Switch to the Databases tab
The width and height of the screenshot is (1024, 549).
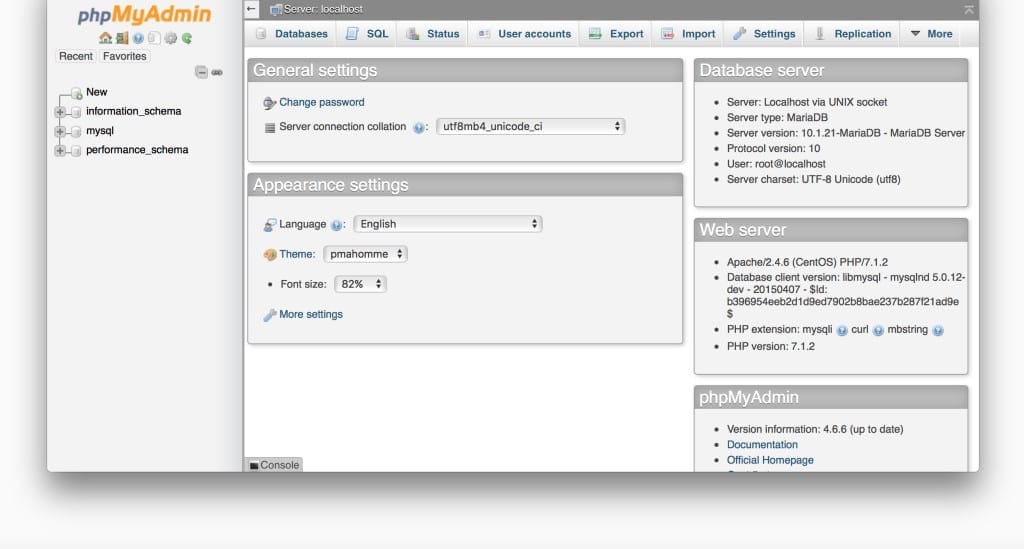[x=291, y=34]
